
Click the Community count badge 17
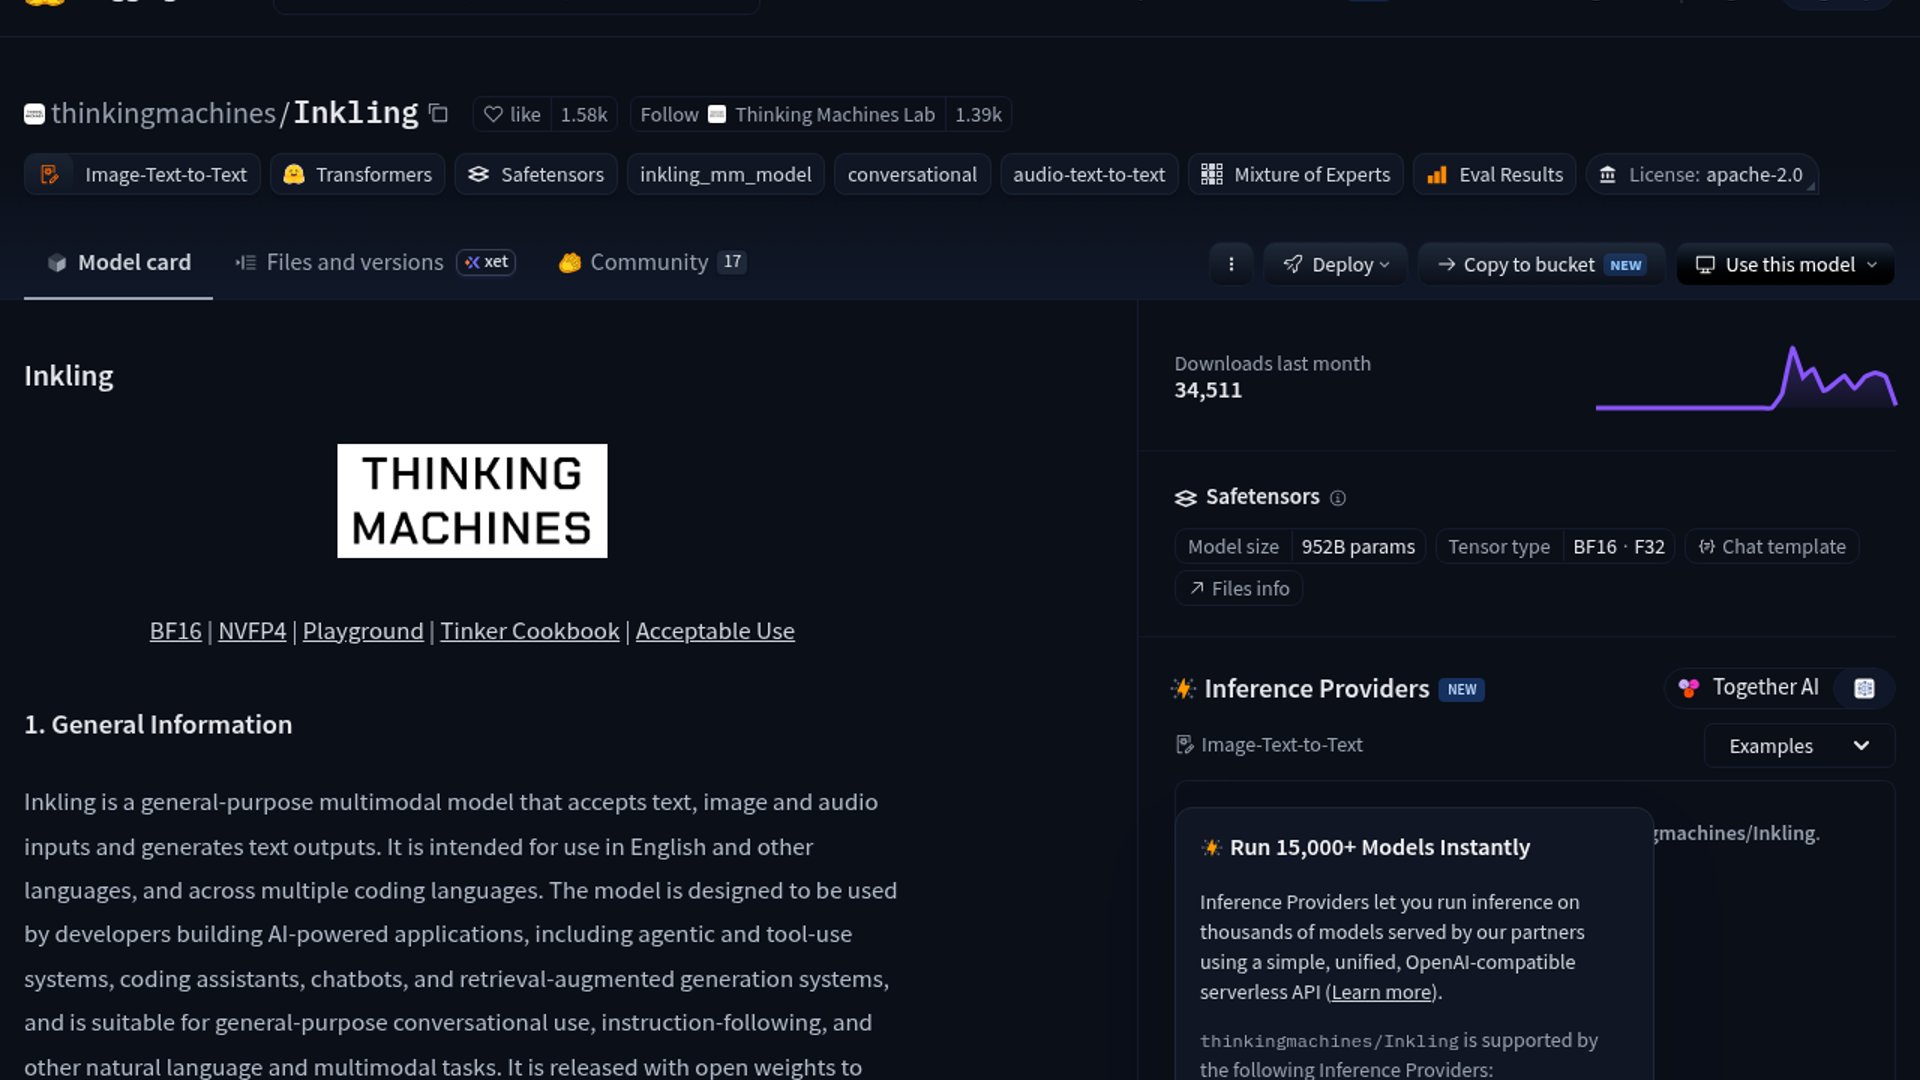coord(732,262)
